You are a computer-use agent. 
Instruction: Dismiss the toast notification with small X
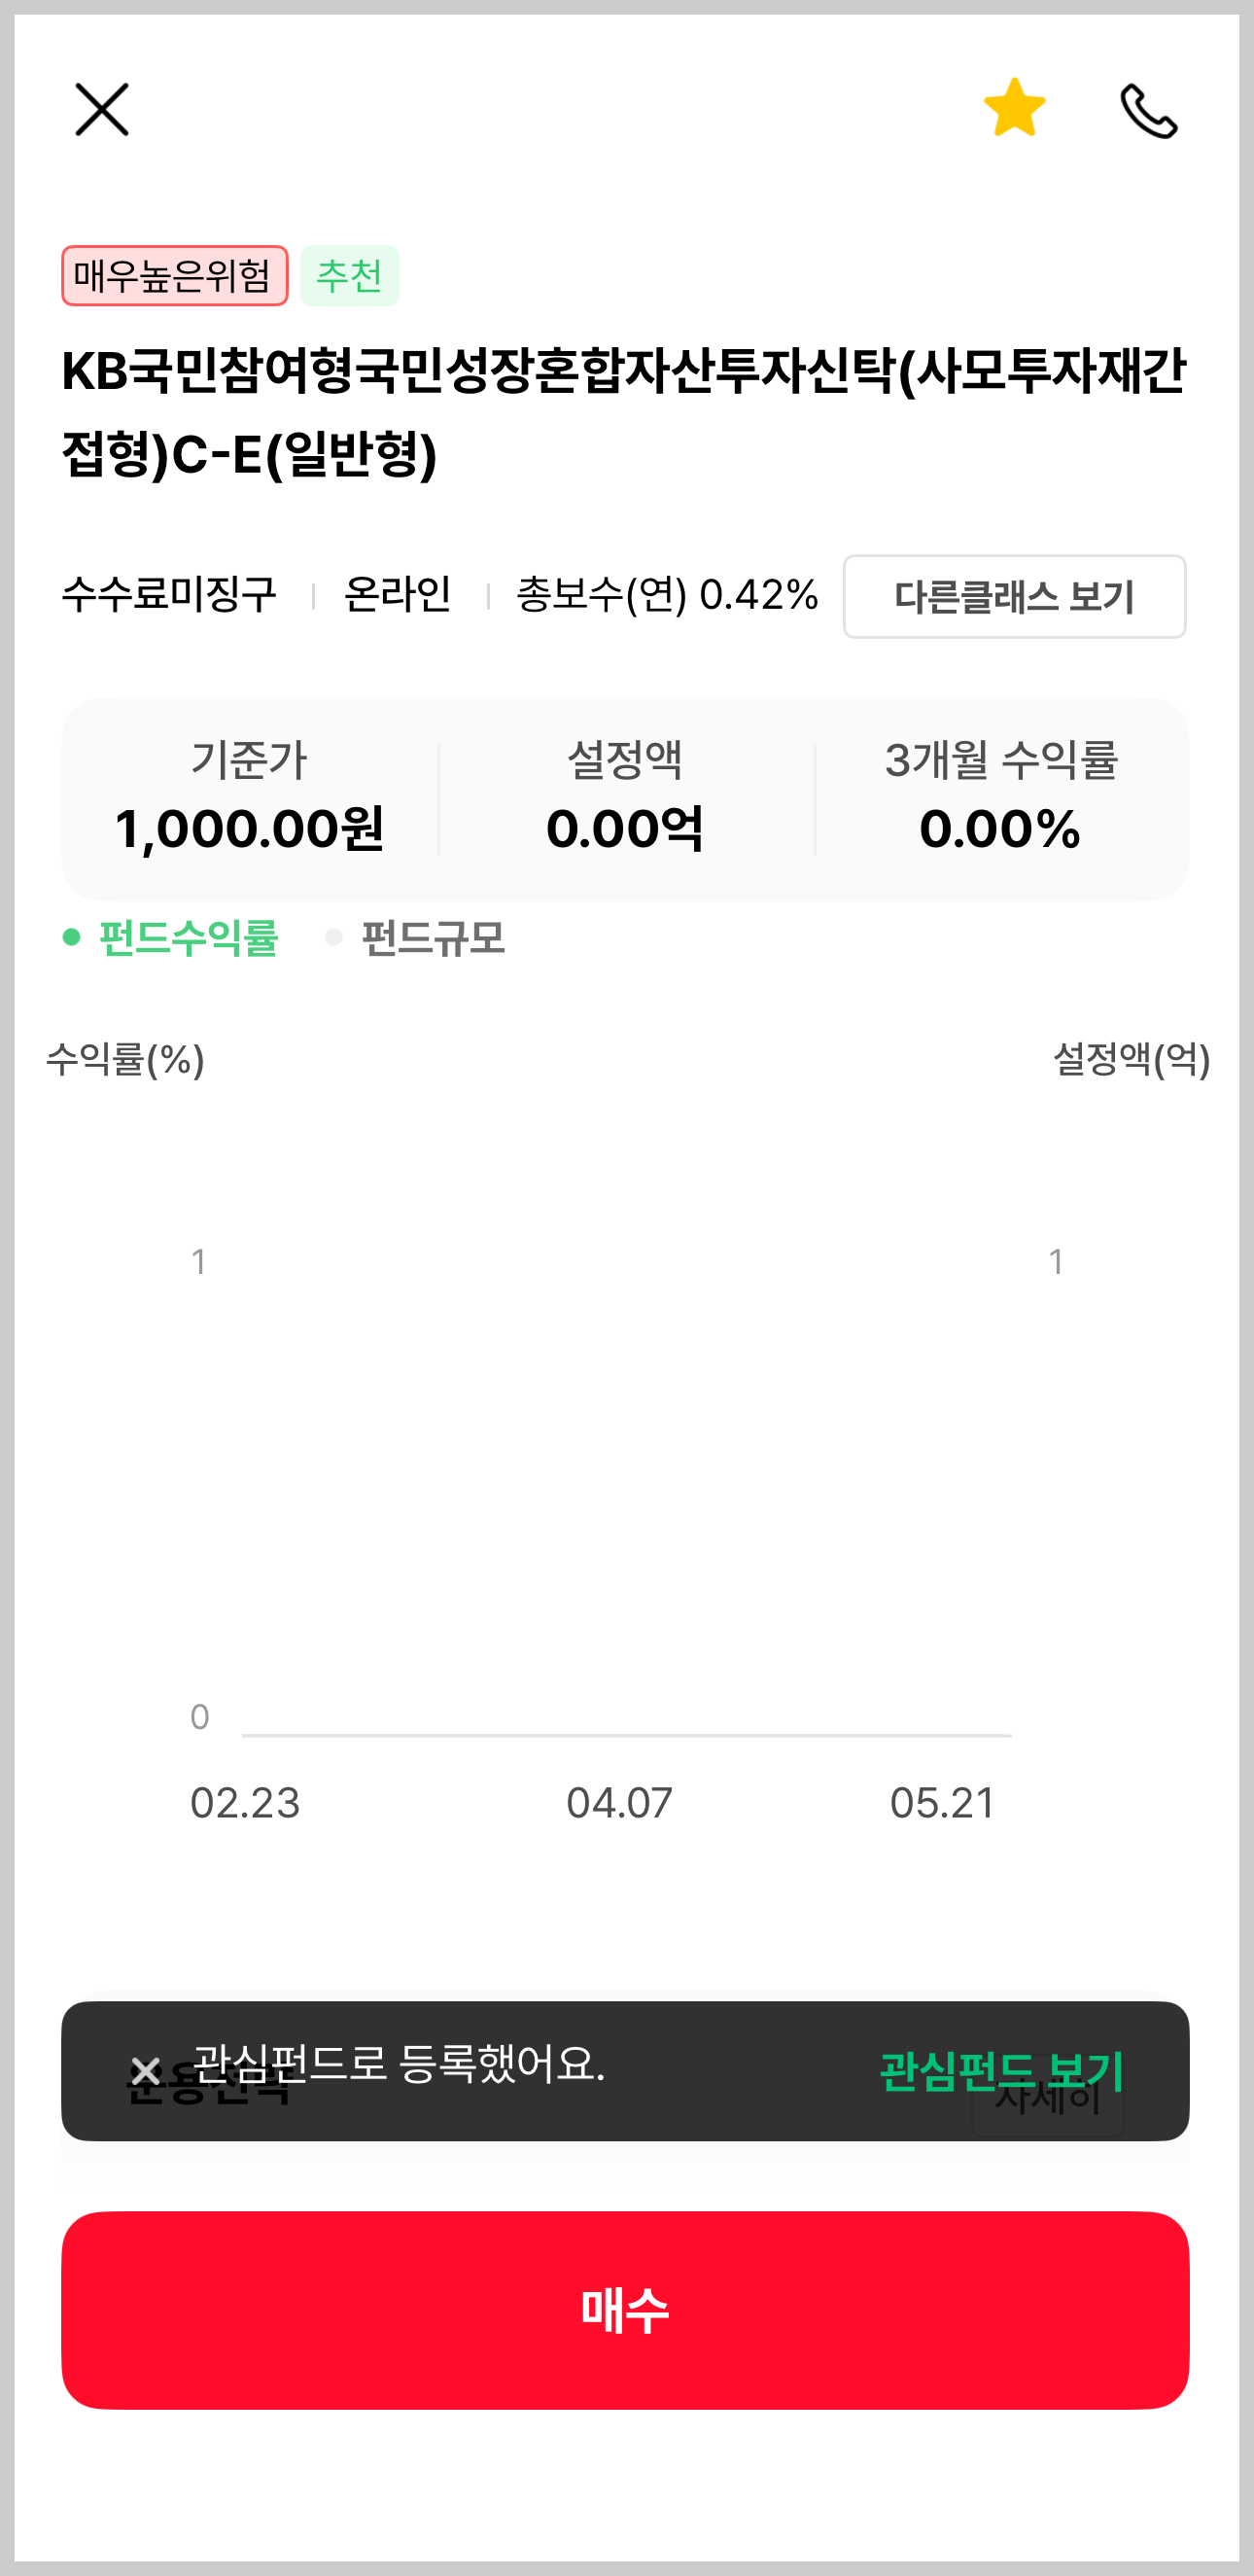point(146,2070)
